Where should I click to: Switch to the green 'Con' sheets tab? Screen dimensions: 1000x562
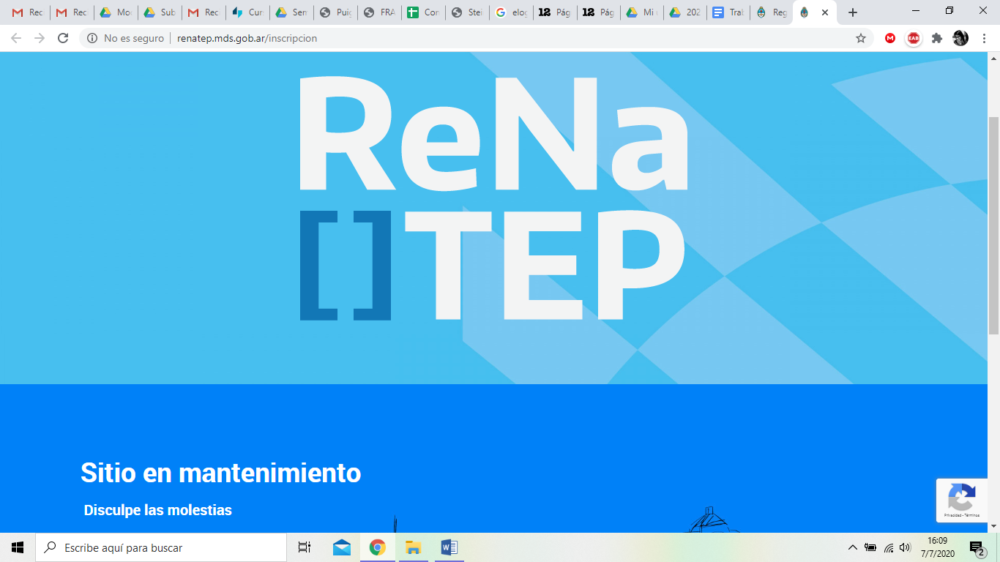[423, 12]
